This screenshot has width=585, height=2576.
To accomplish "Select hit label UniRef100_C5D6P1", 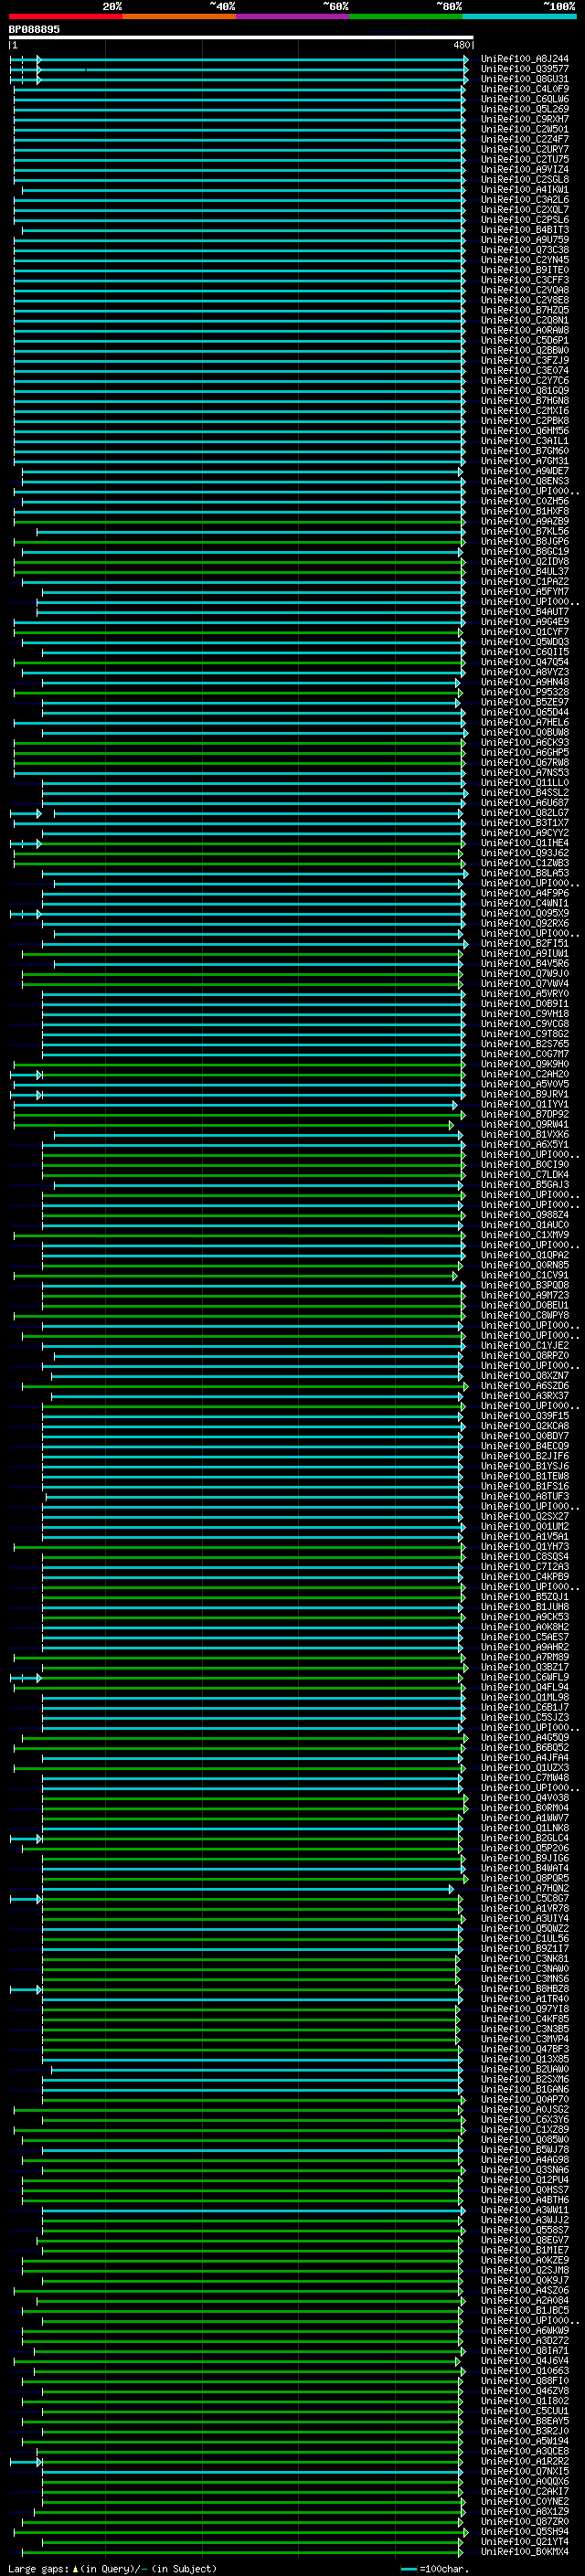I will pos(525,340).
